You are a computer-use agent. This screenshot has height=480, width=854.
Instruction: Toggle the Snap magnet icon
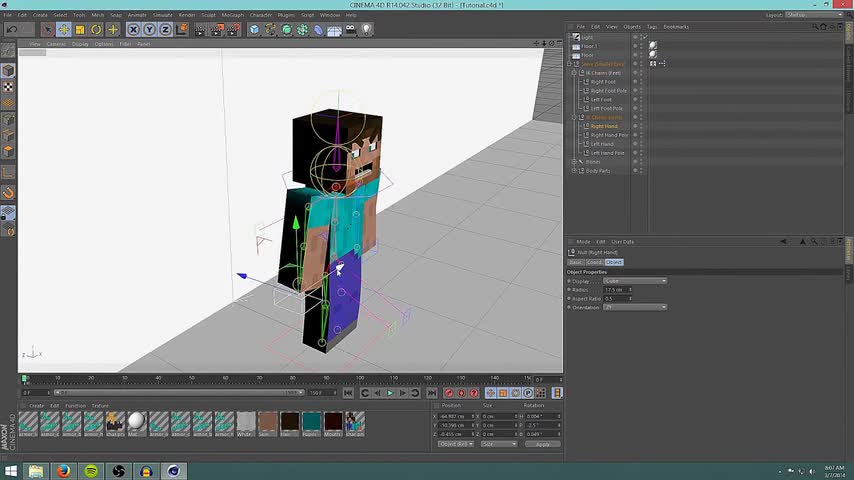[x=8, y=192]
